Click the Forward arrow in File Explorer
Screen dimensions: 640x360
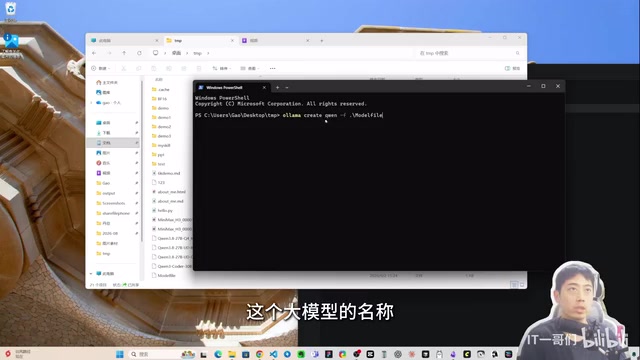click(x=109, y=53)
